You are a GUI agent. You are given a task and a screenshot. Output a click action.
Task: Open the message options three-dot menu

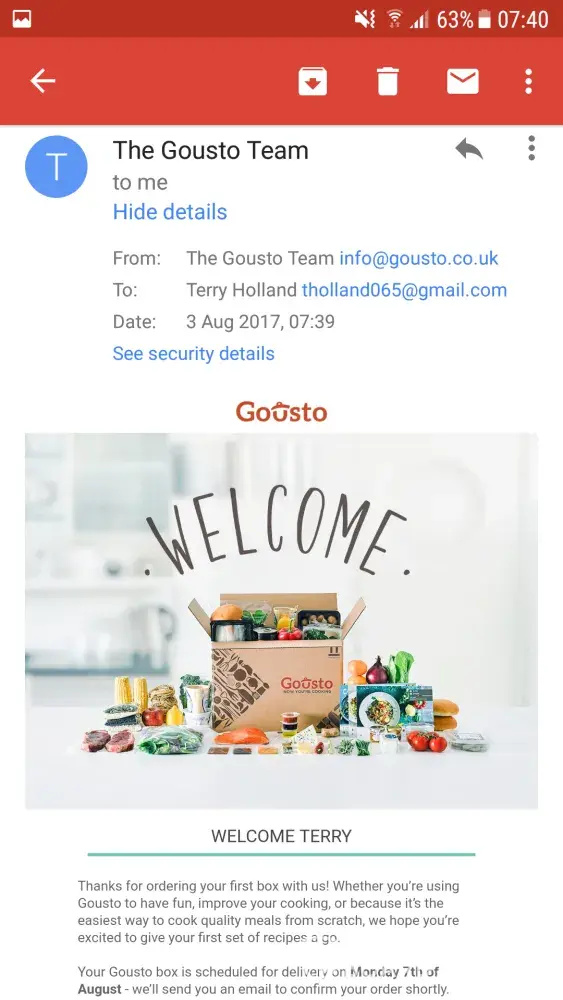(531, 149)
